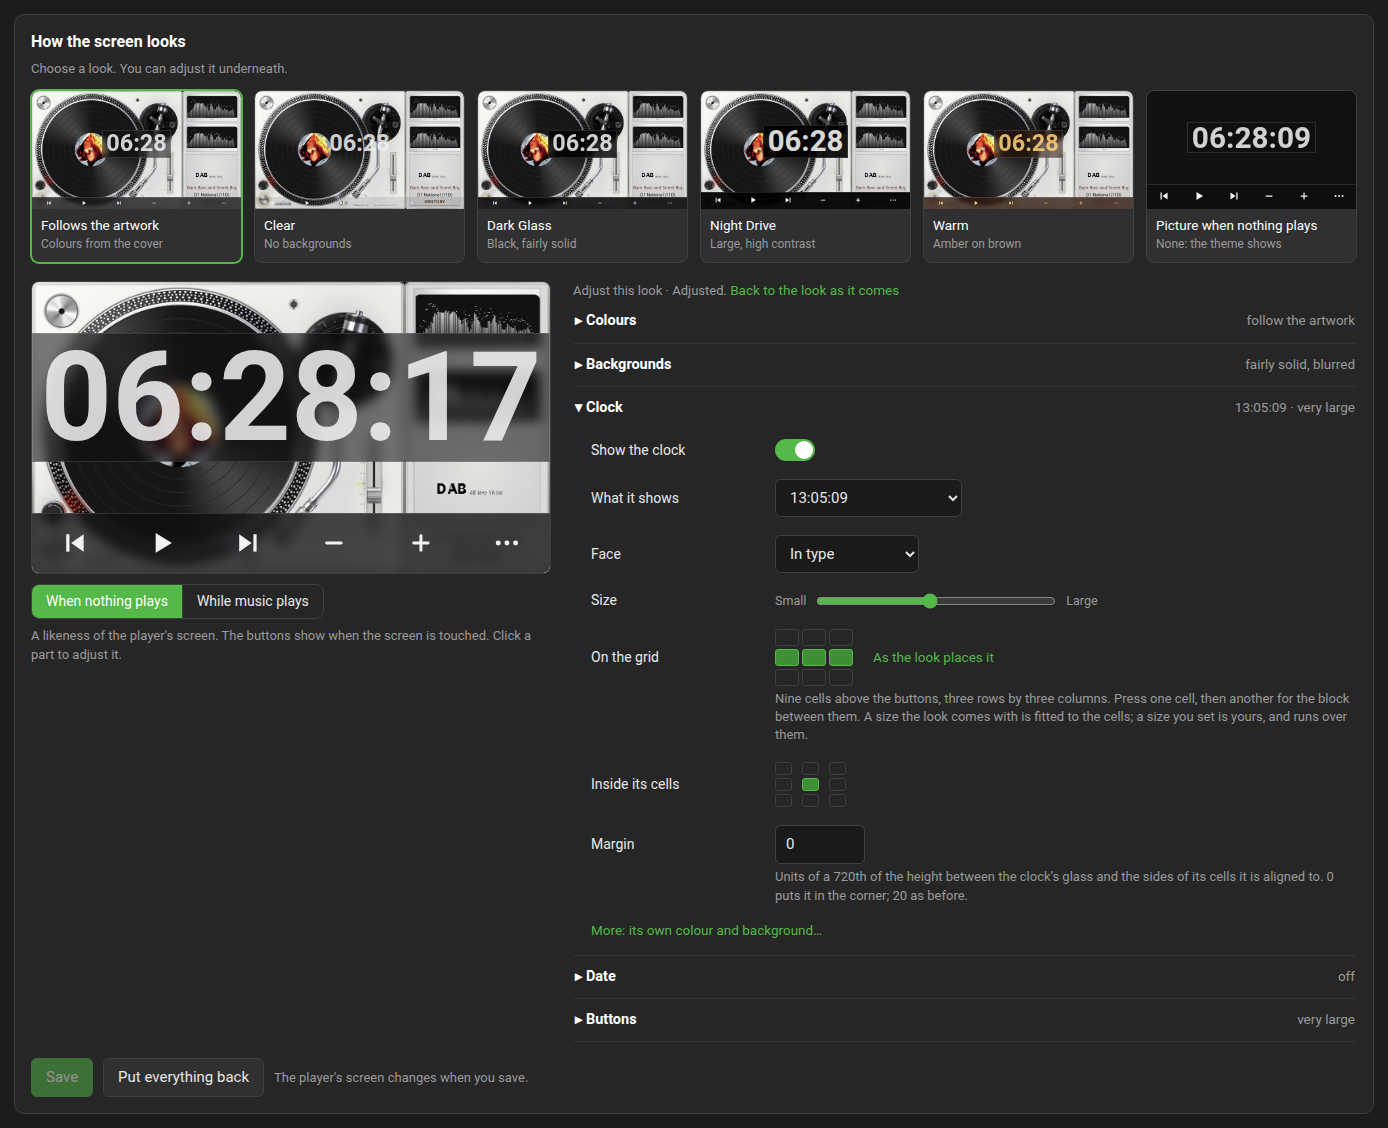Select the center cell of Inside its cells

click(x=811, y=784)
